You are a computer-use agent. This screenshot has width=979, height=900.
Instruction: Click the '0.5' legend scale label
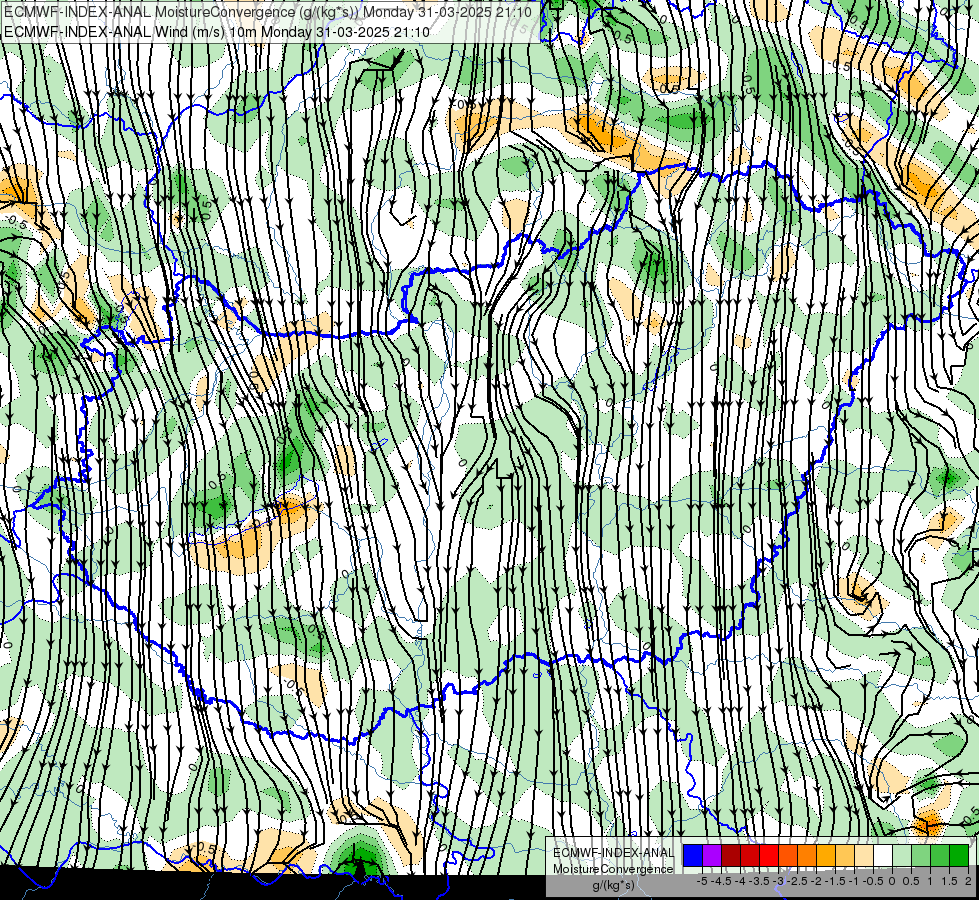click(912, 881)
